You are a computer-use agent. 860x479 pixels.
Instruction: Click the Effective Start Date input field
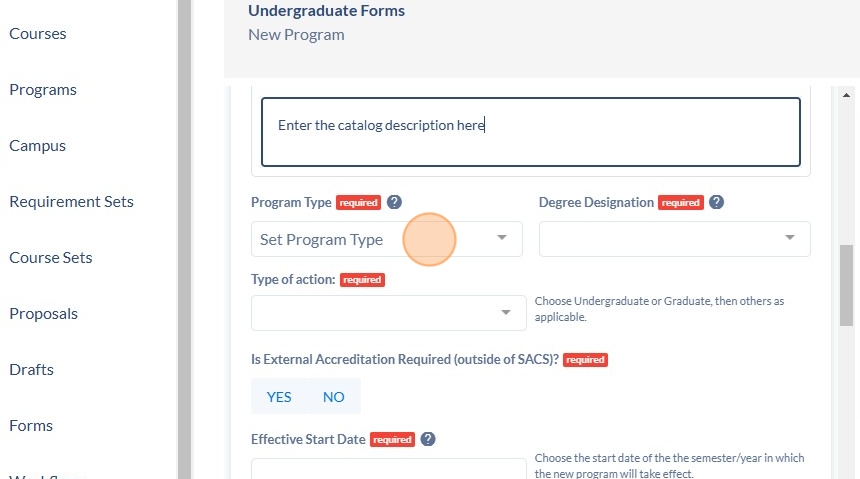pos(388,469)
